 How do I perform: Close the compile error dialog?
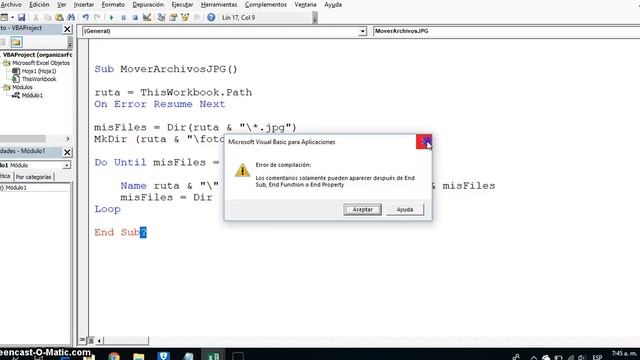pyautogui.click(x=424, y=142)
